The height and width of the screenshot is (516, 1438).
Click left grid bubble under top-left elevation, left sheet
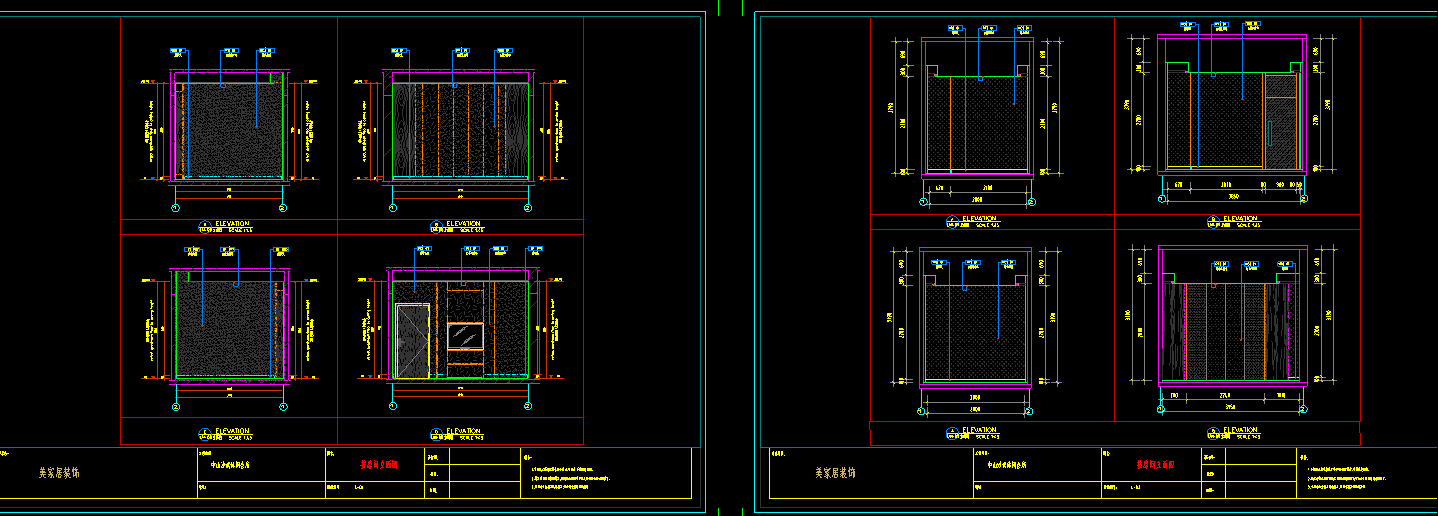(x=176, y=208)
